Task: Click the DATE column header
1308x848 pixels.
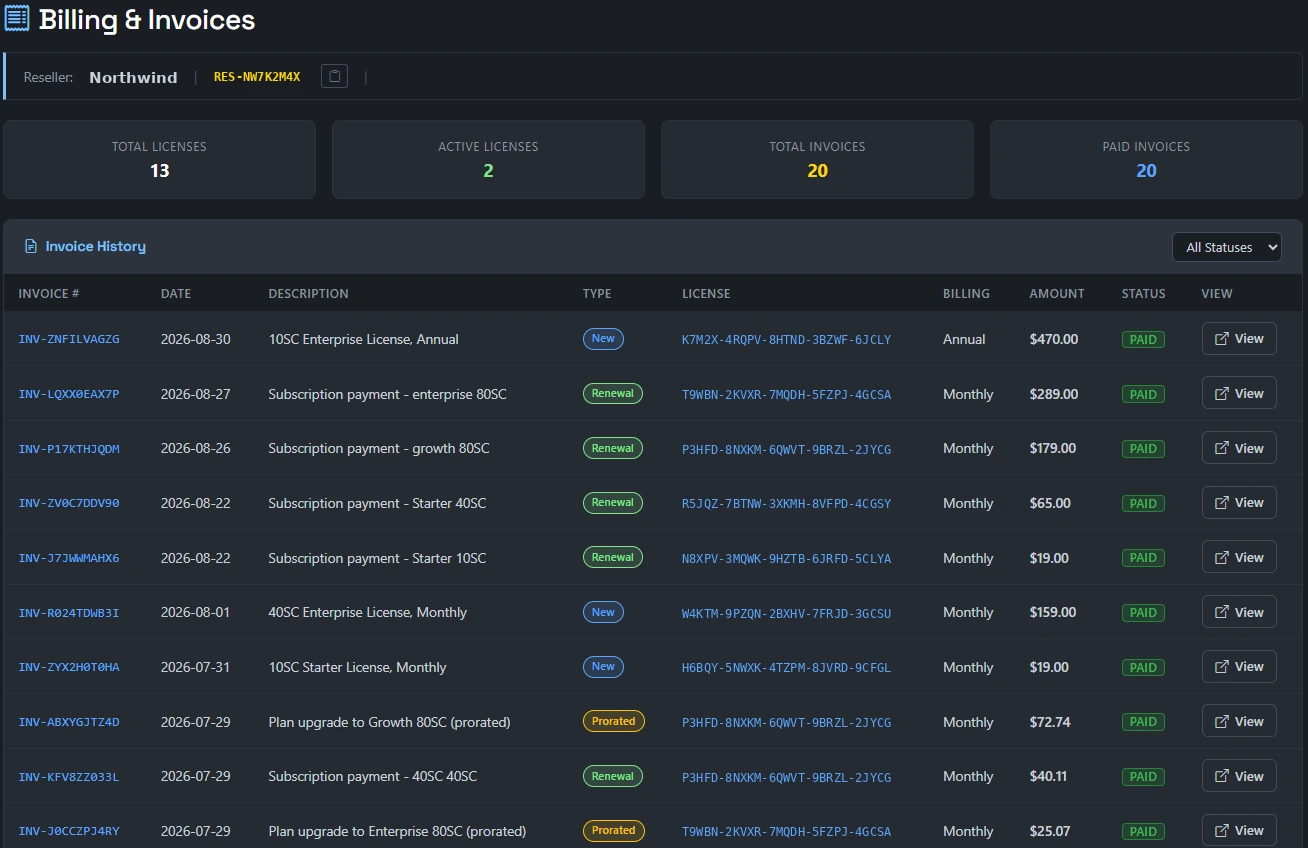Action: coord(176,294)
